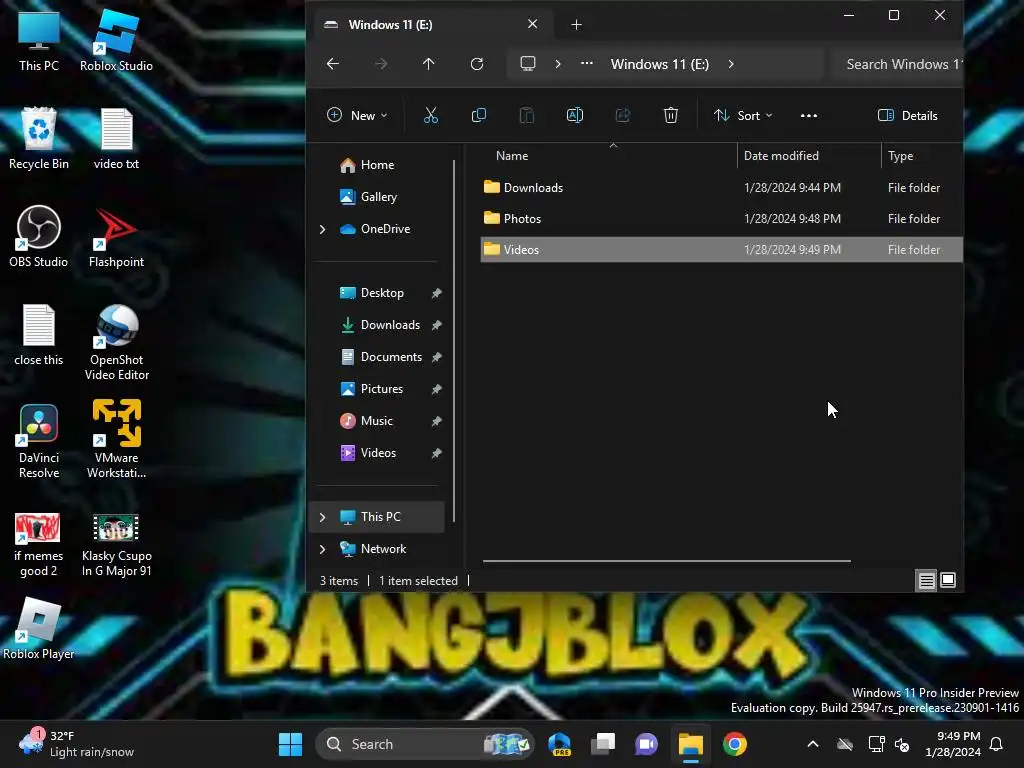Sort by the Type column header

(x=901, y=156)
